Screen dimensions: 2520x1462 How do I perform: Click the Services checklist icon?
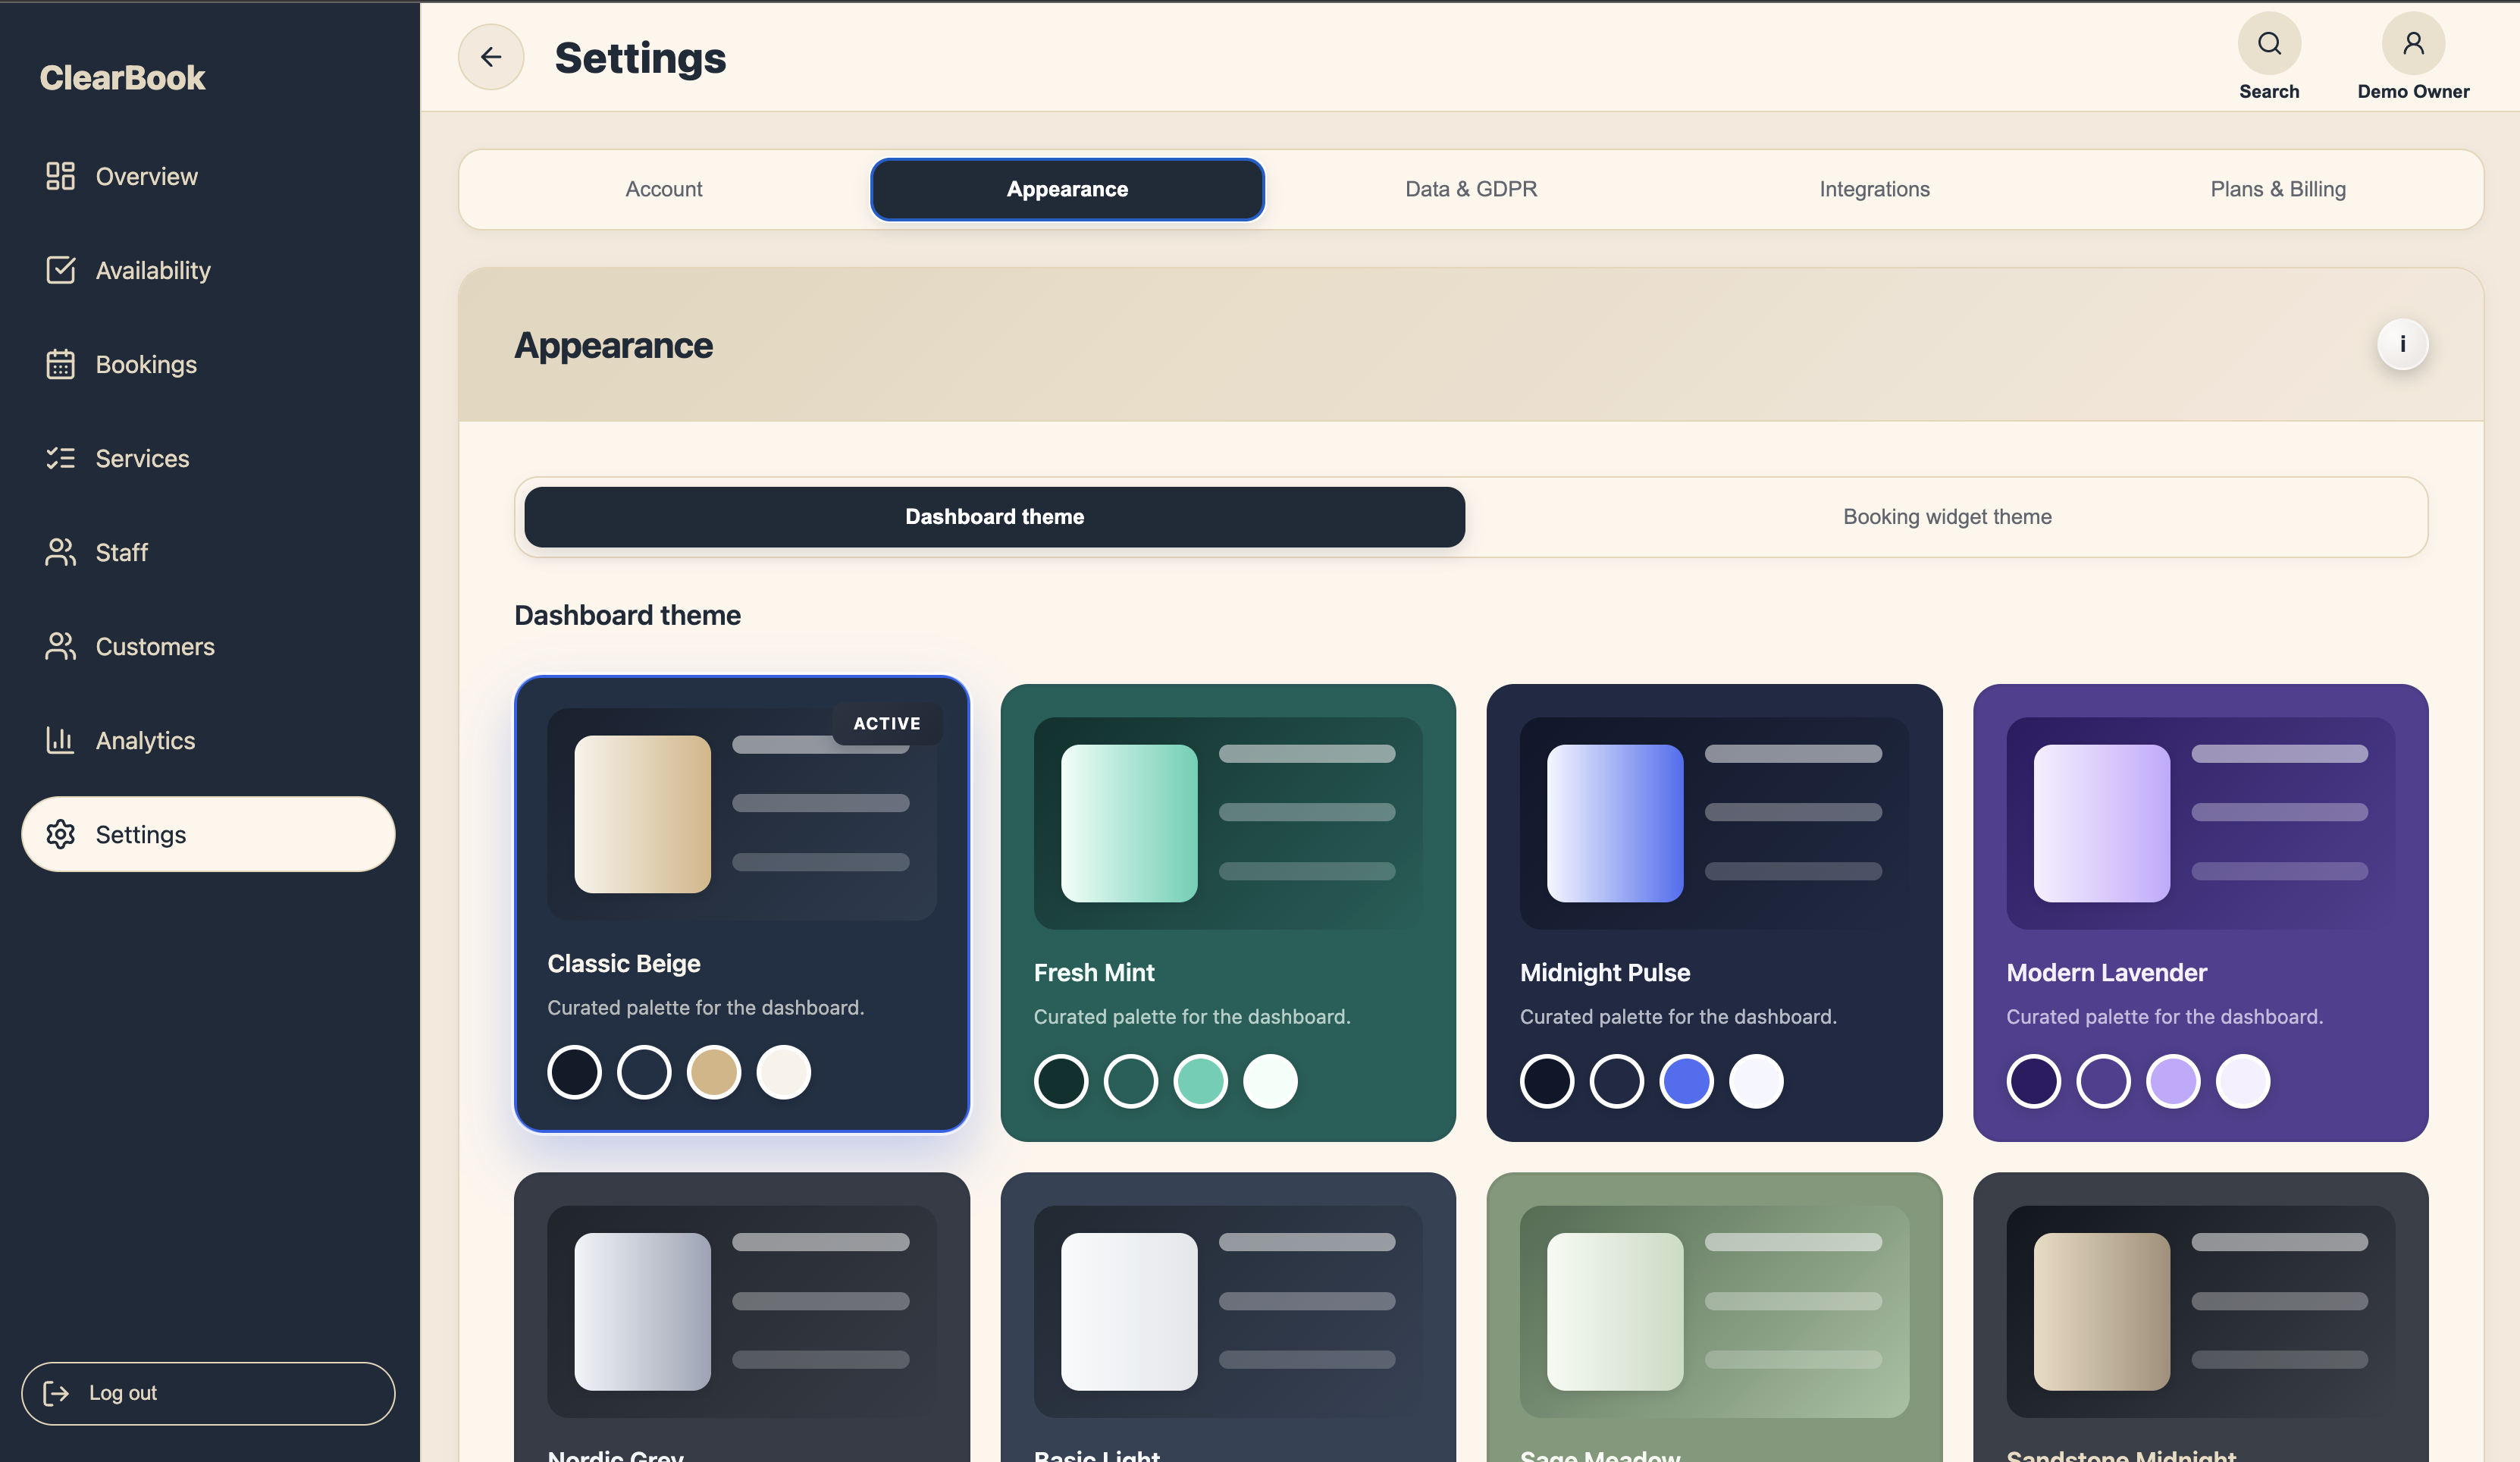[60, 458]
